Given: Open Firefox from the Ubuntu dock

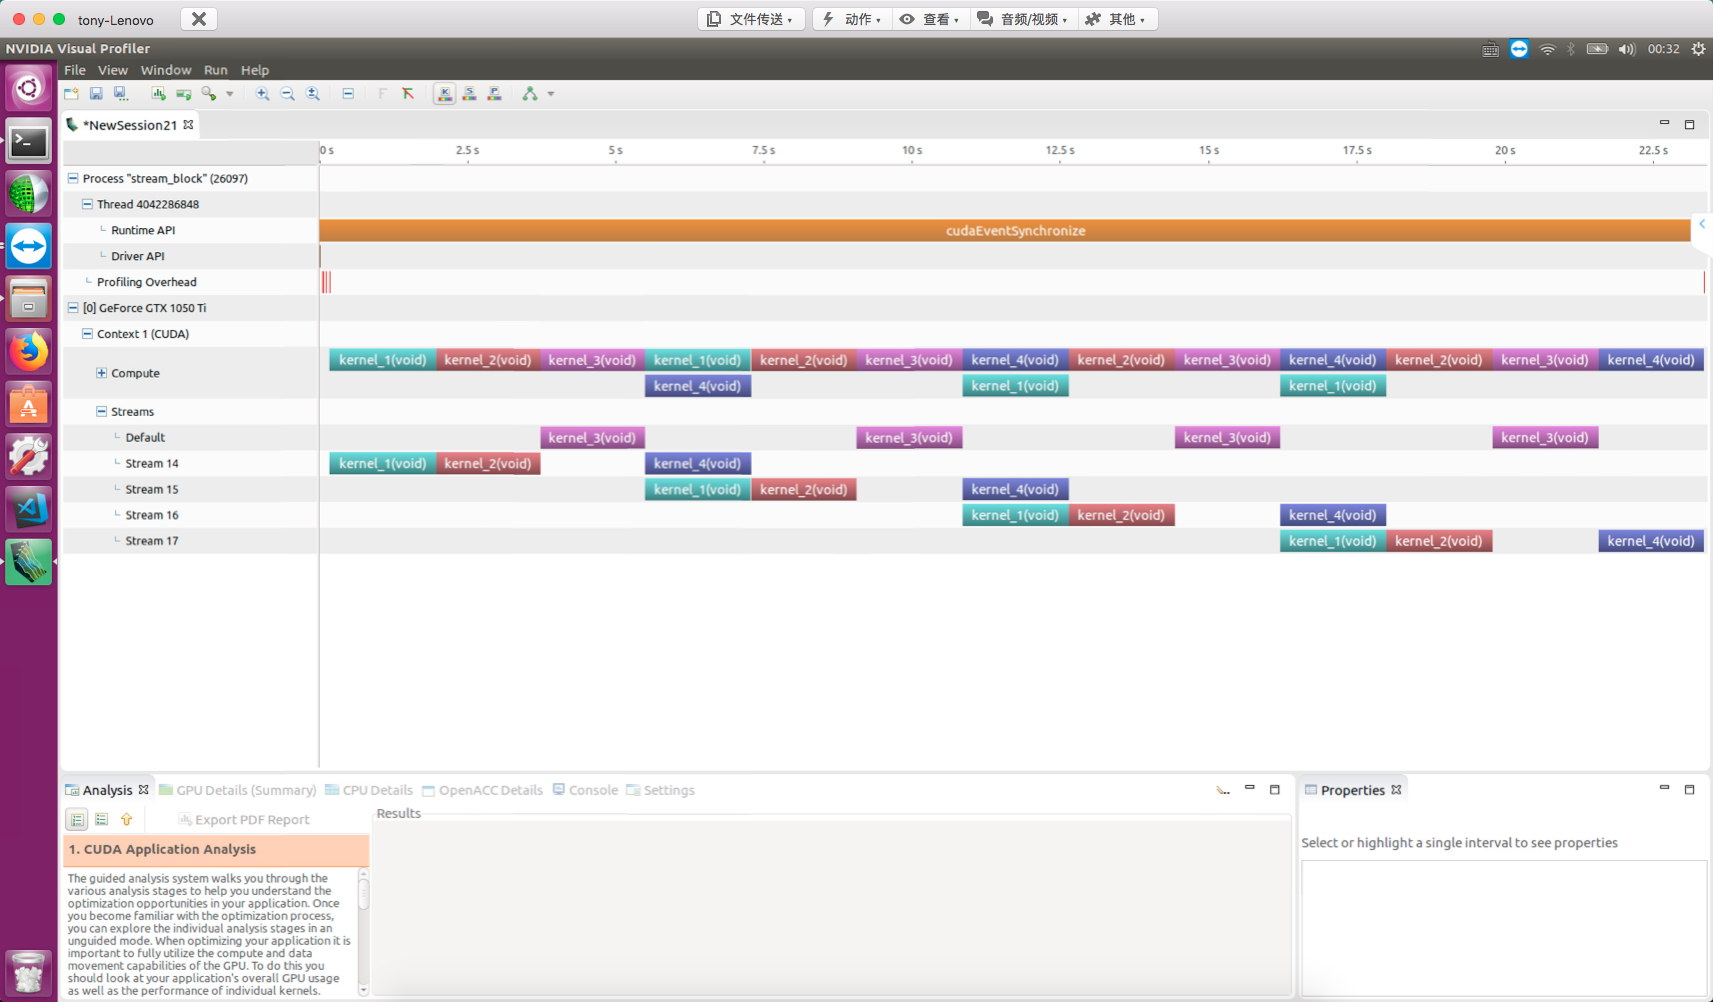Looking at the screenshot, I should tap(28, 351).
